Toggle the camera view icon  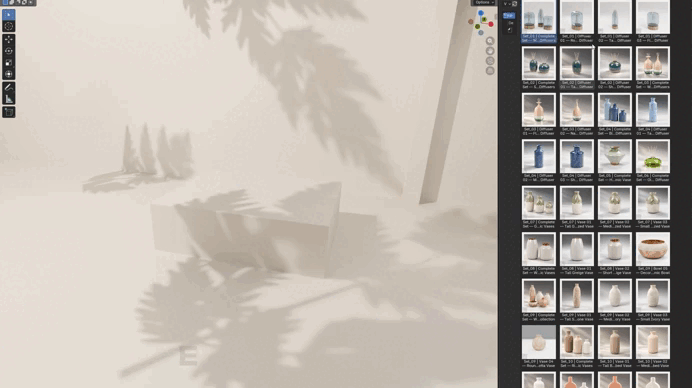(490, 60)
